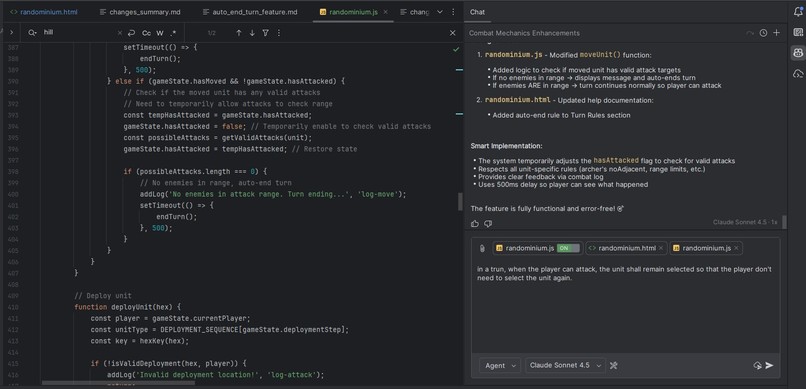The width and height of the screenshot is (806, 389).
Task: Click the 'Smart Implementation:' heading
Action: [x=506, y=146]
